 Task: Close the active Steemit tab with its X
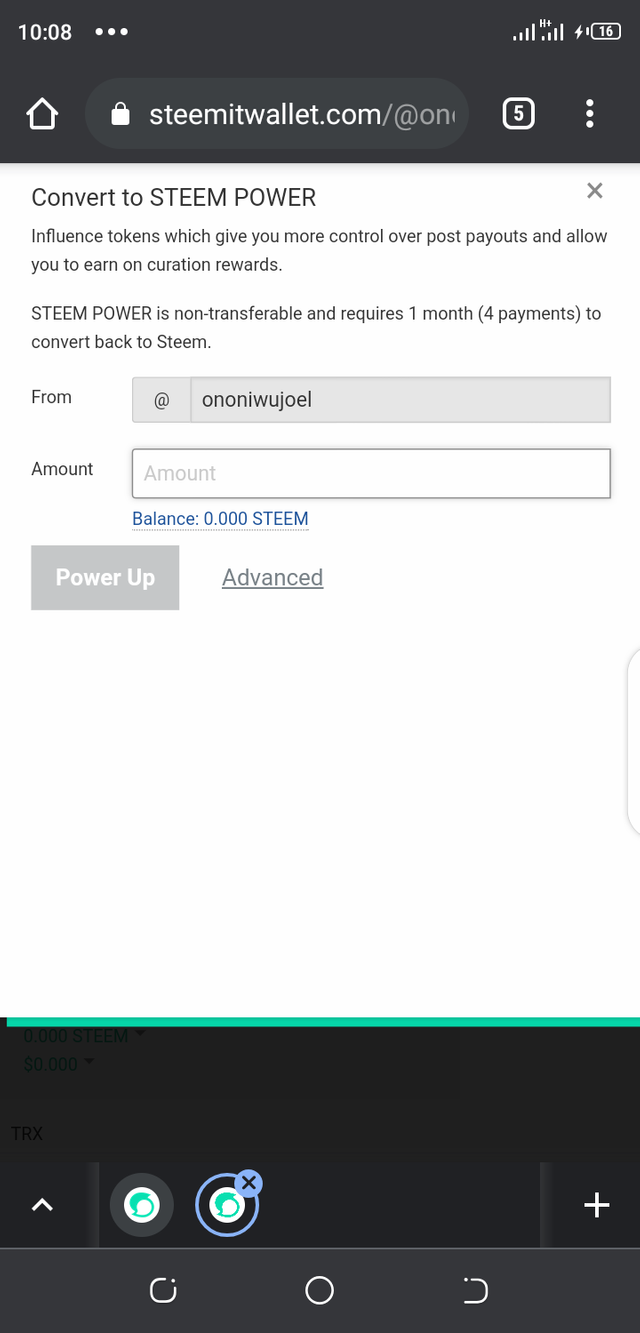tap(249, 1182)
